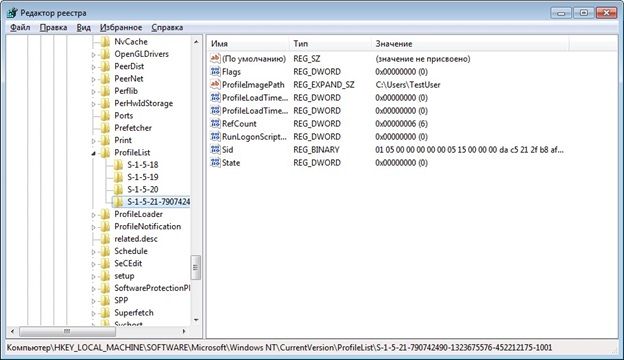Image resolution: width=624 pixels, height=360 pixels.
Task: Click the ProfileLoader folder icon
Action: coord(105,214)
